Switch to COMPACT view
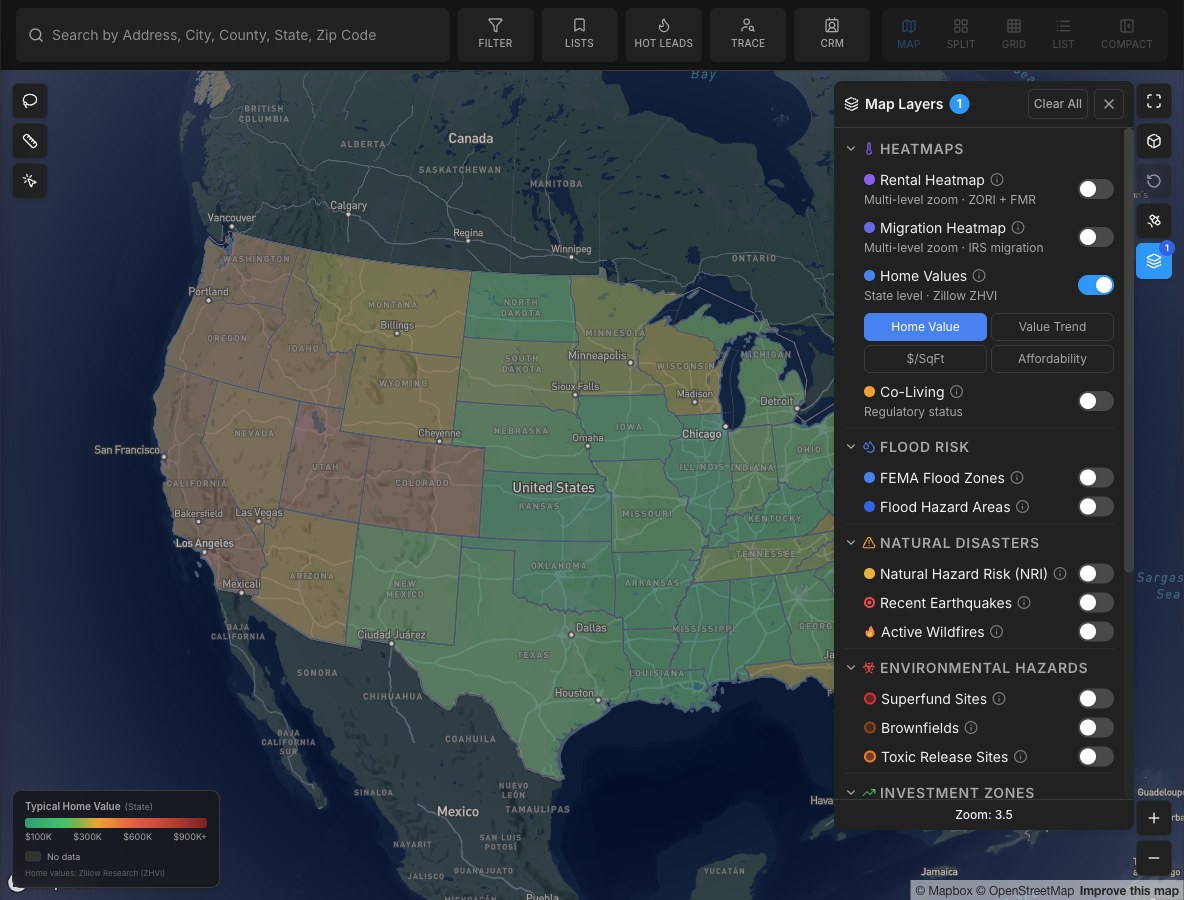 (1126, 35)
